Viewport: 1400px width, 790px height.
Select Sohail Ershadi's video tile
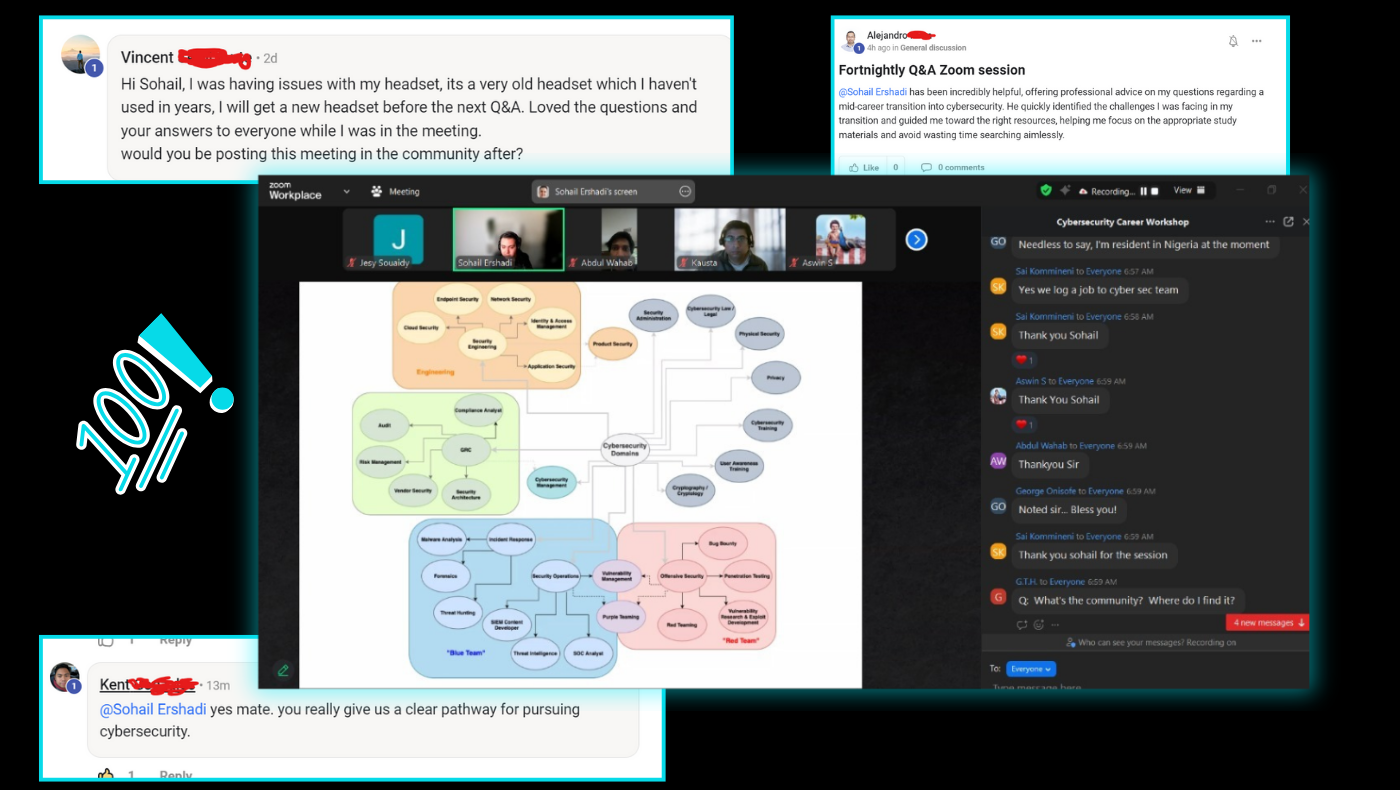tap(509, 240)
